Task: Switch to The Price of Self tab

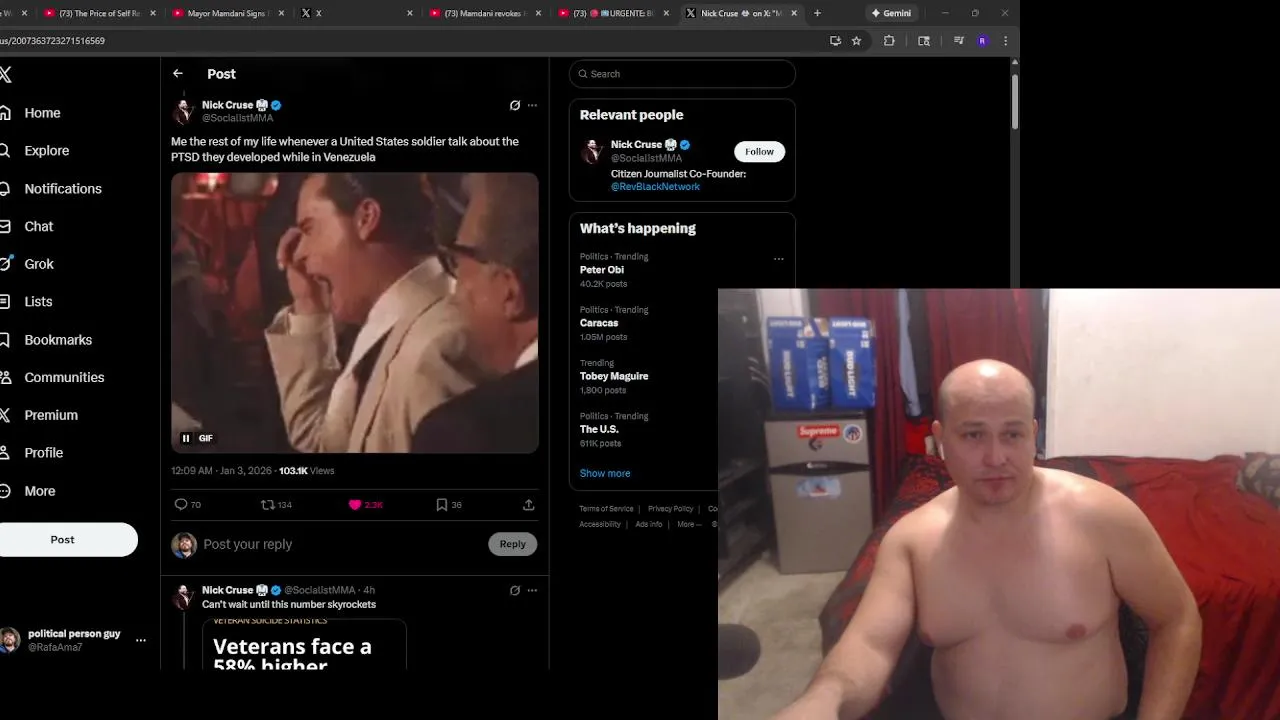Action: pyautogui.click(x=100, y=13)
